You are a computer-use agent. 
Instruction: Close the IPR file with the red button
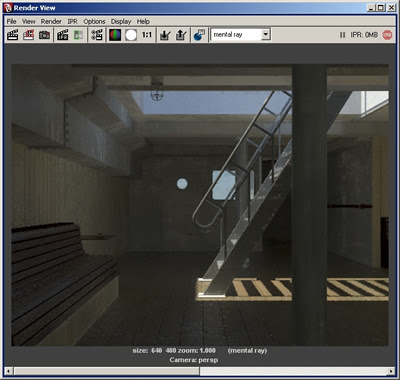coord(387,35)
